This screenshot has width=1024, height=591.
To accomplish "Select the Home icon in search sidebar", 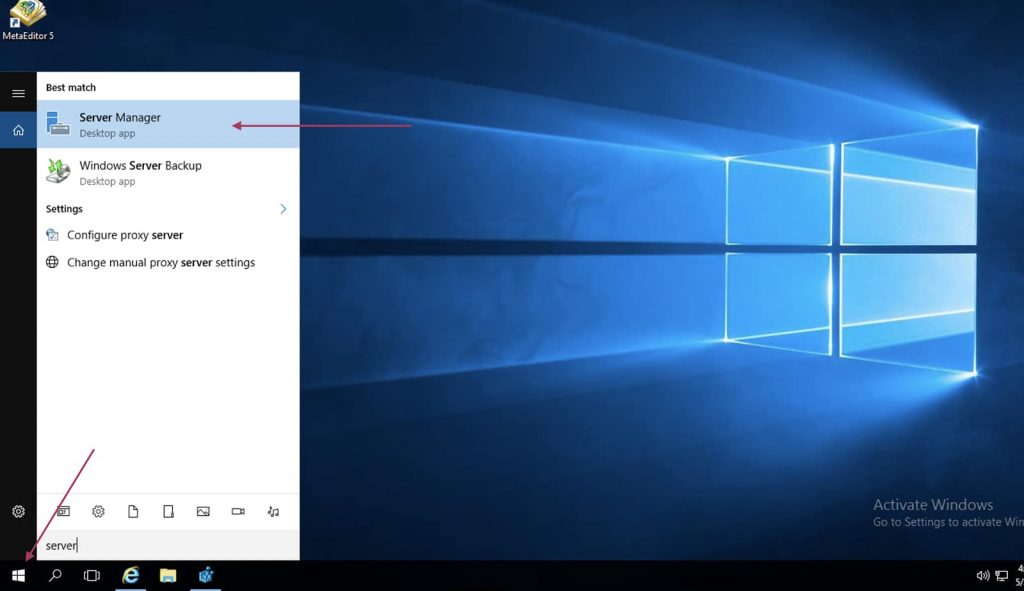I will pyautogui.click(x=18, y=130).
